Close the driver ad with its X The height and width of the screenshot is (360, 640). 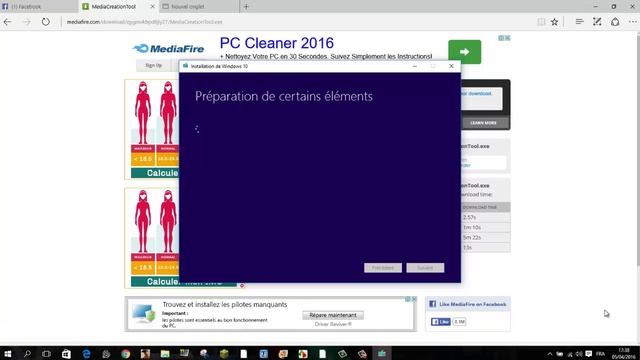coord(414,299)
